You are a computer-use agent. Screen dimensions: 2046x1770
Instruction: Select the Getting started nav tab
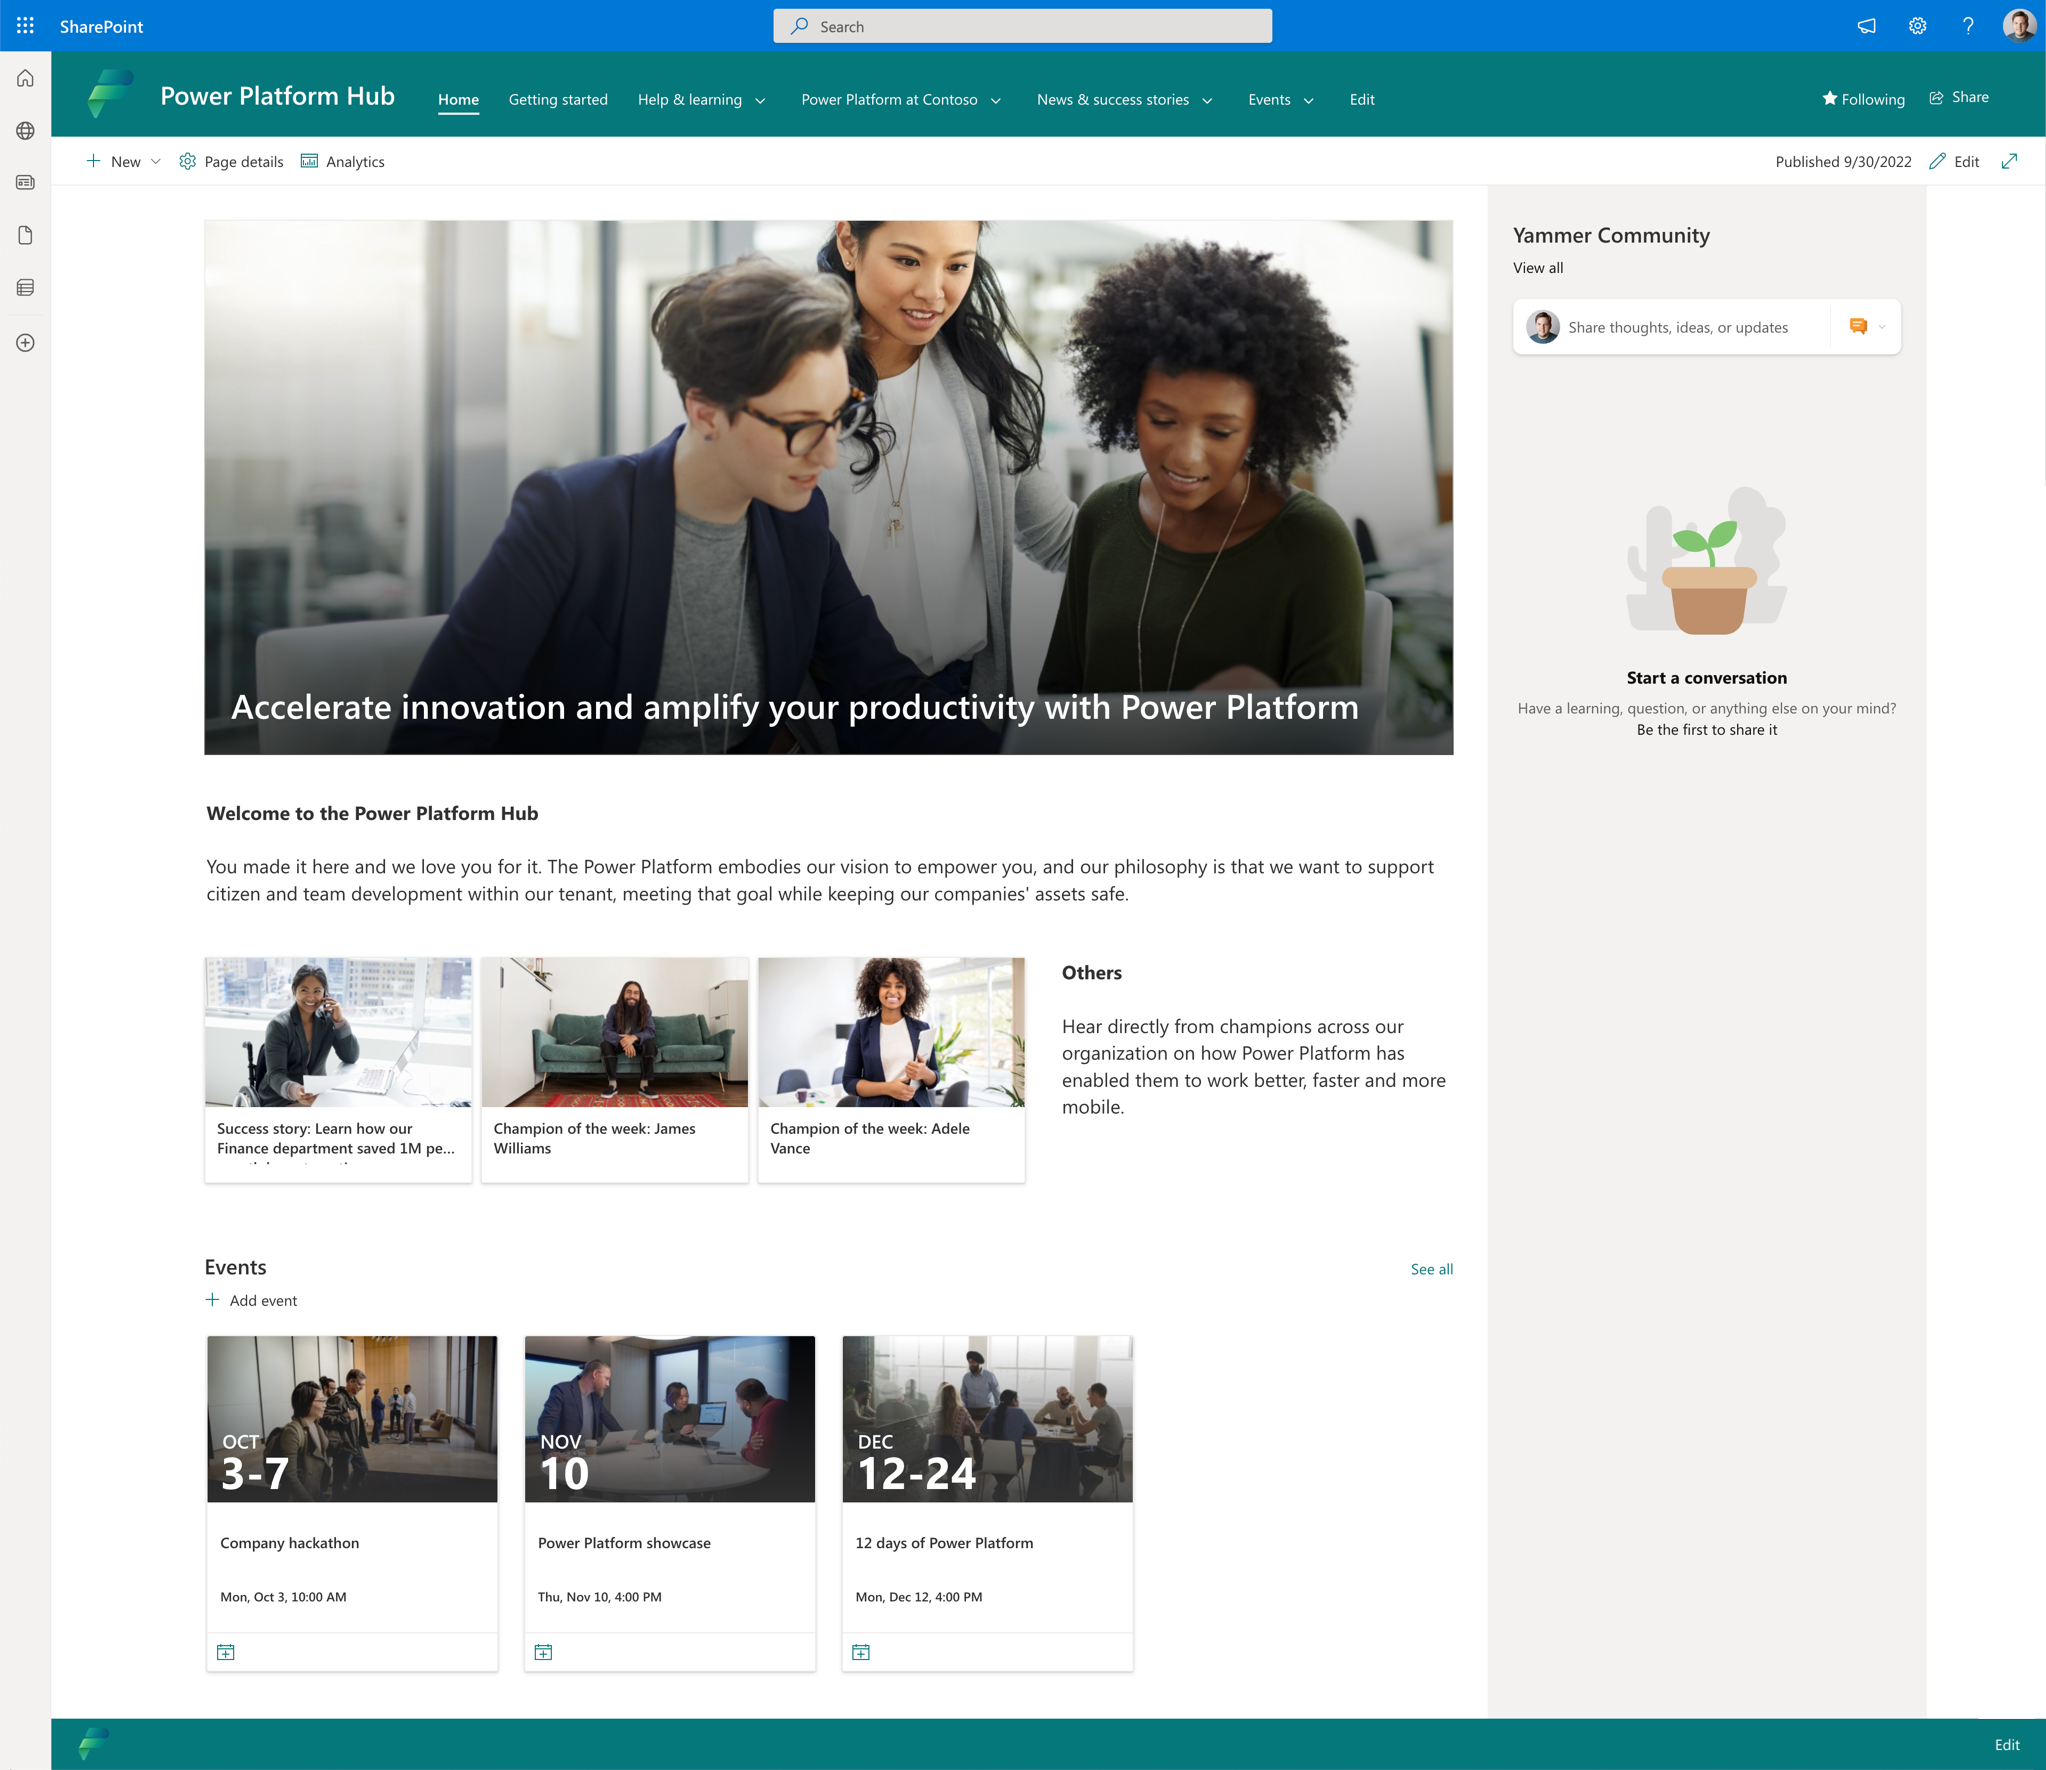[x=557, y=99]
